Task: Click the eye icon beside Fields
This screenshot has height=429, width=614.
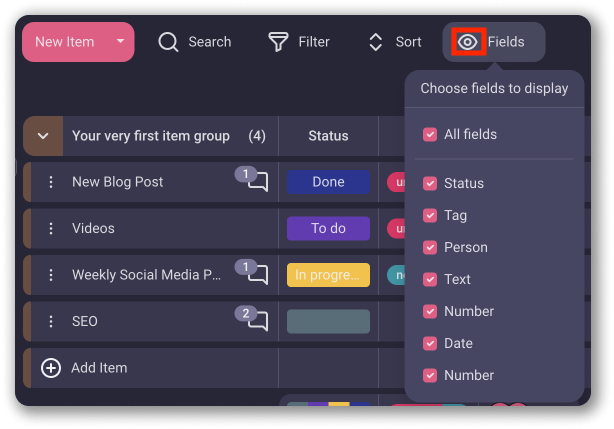Action: (467, 42)
